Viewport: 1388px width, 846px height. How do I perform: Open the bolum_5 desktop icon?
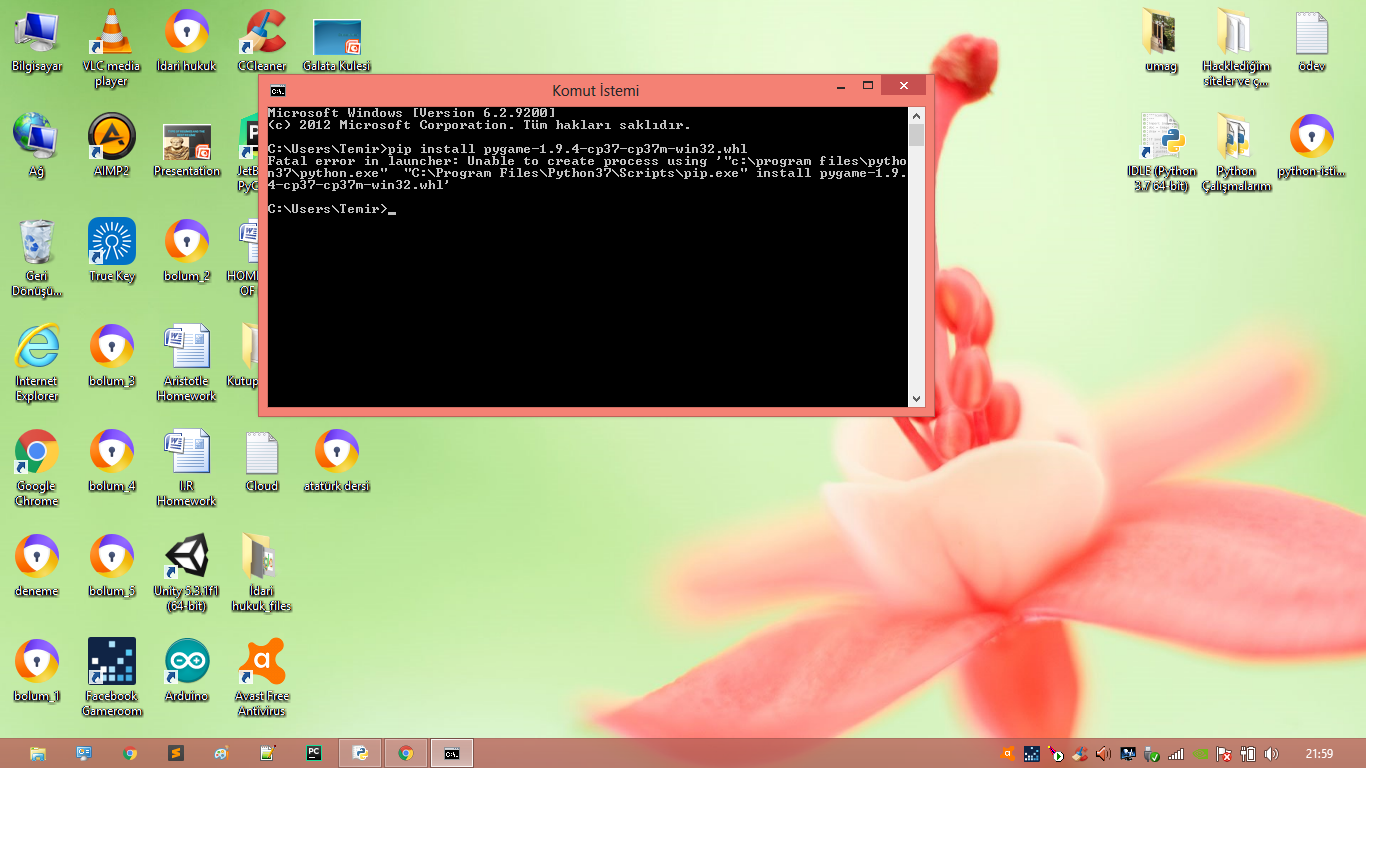[x=111, y=565]
